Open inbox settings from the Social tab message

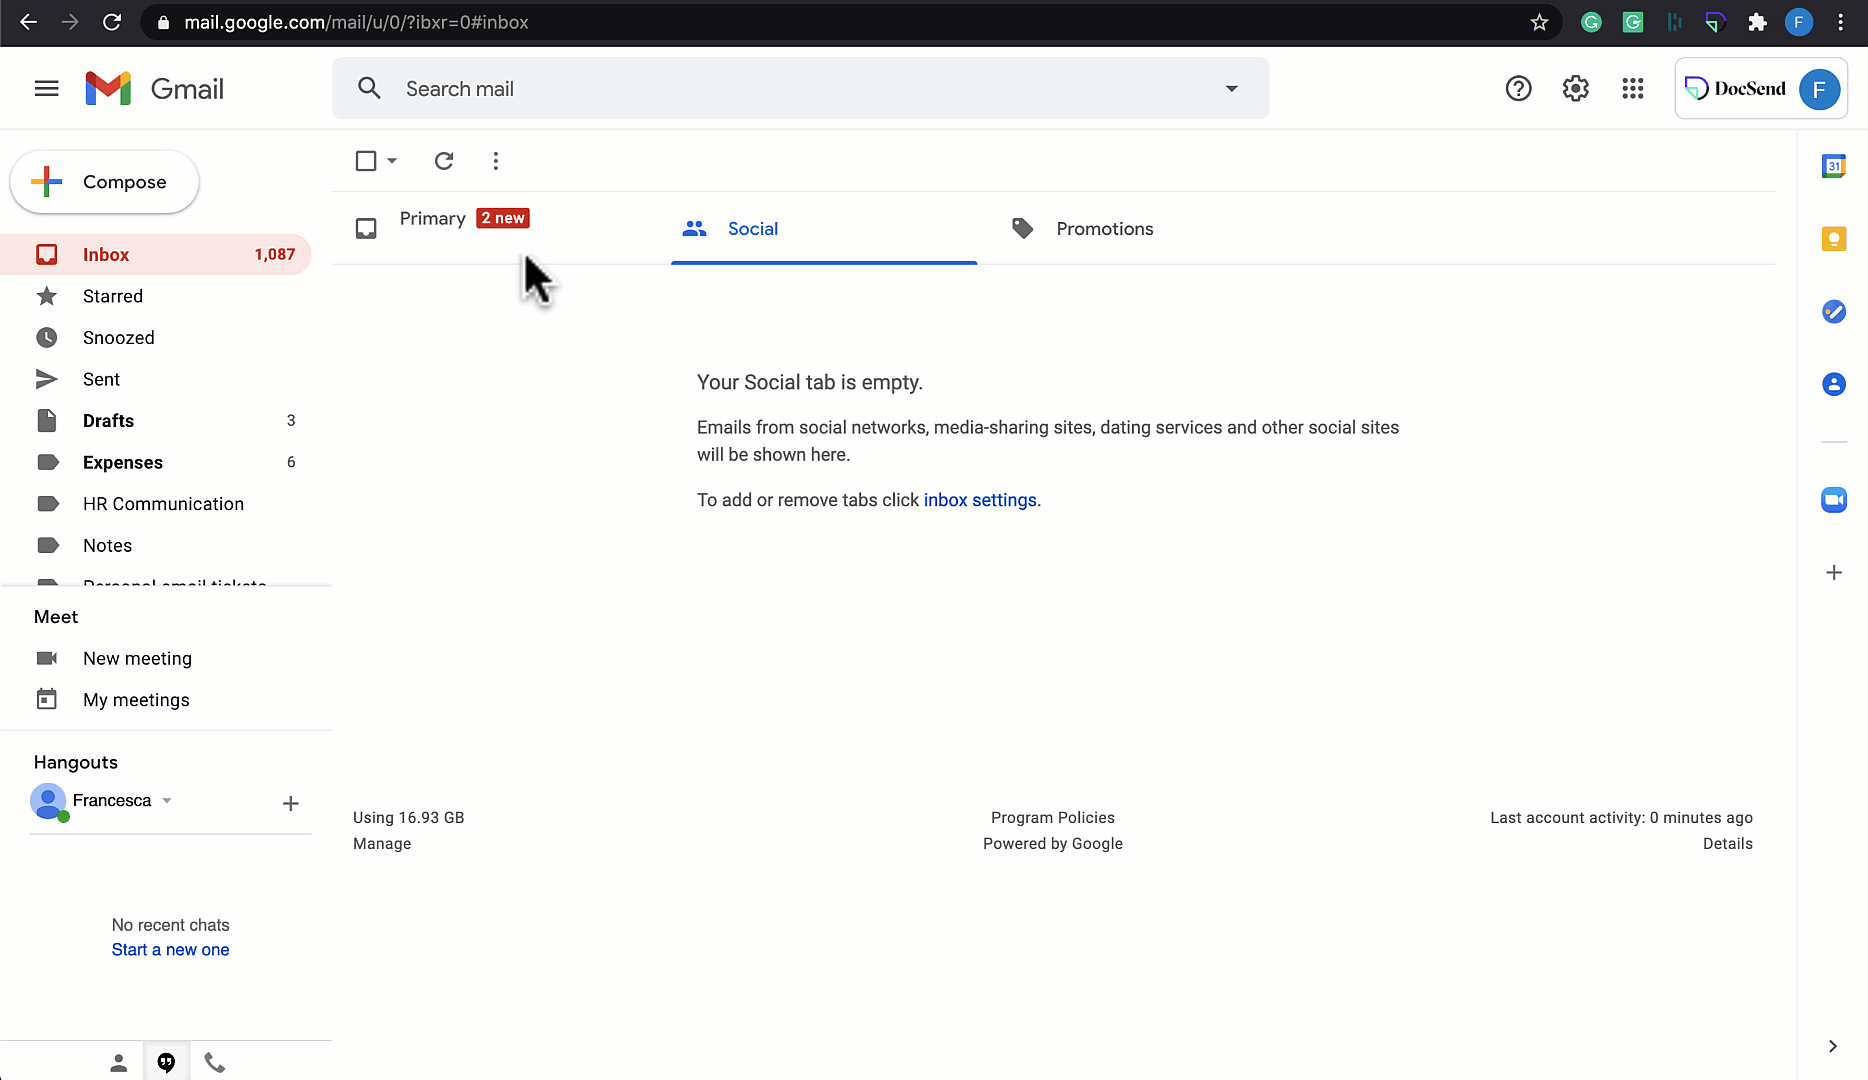point(980,499)
